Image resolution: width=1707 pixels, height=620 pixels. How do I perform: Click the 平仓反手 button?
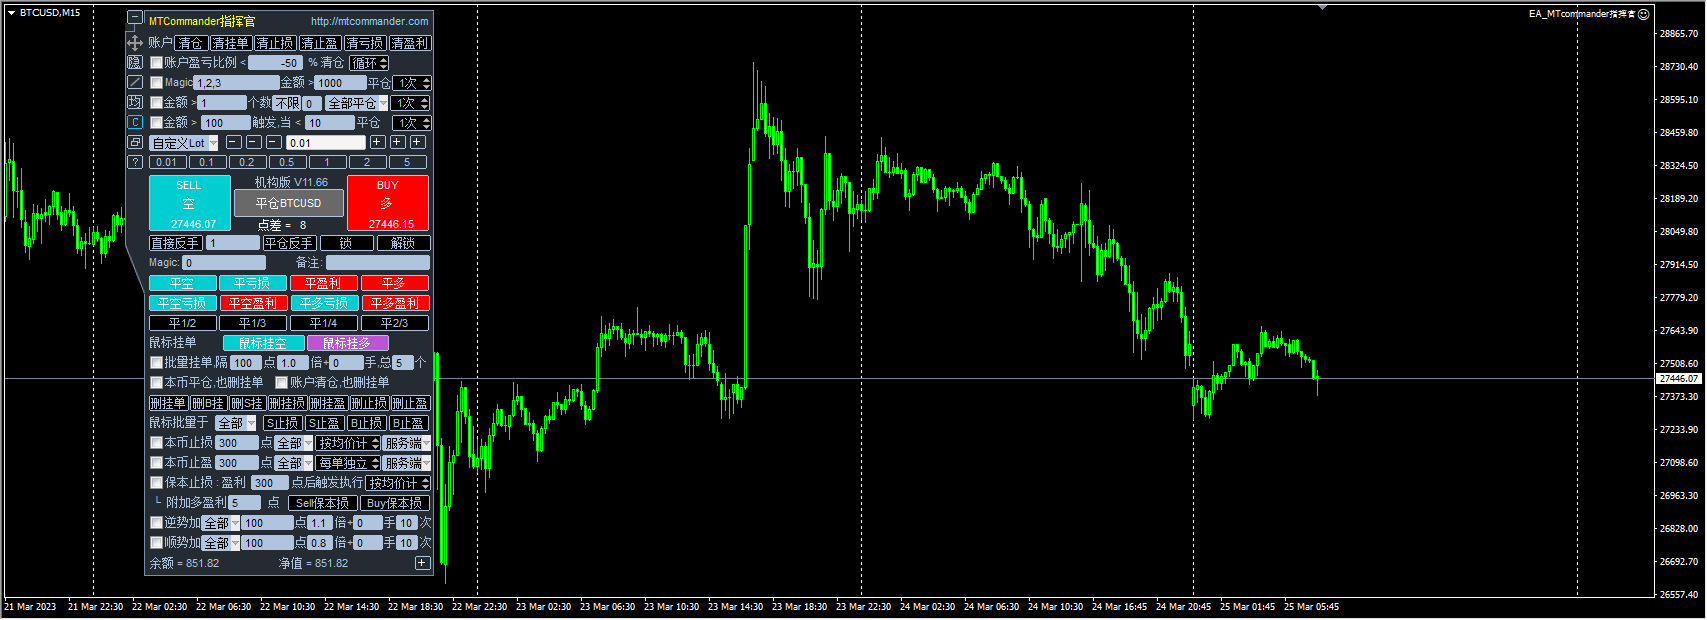(290, 243)
